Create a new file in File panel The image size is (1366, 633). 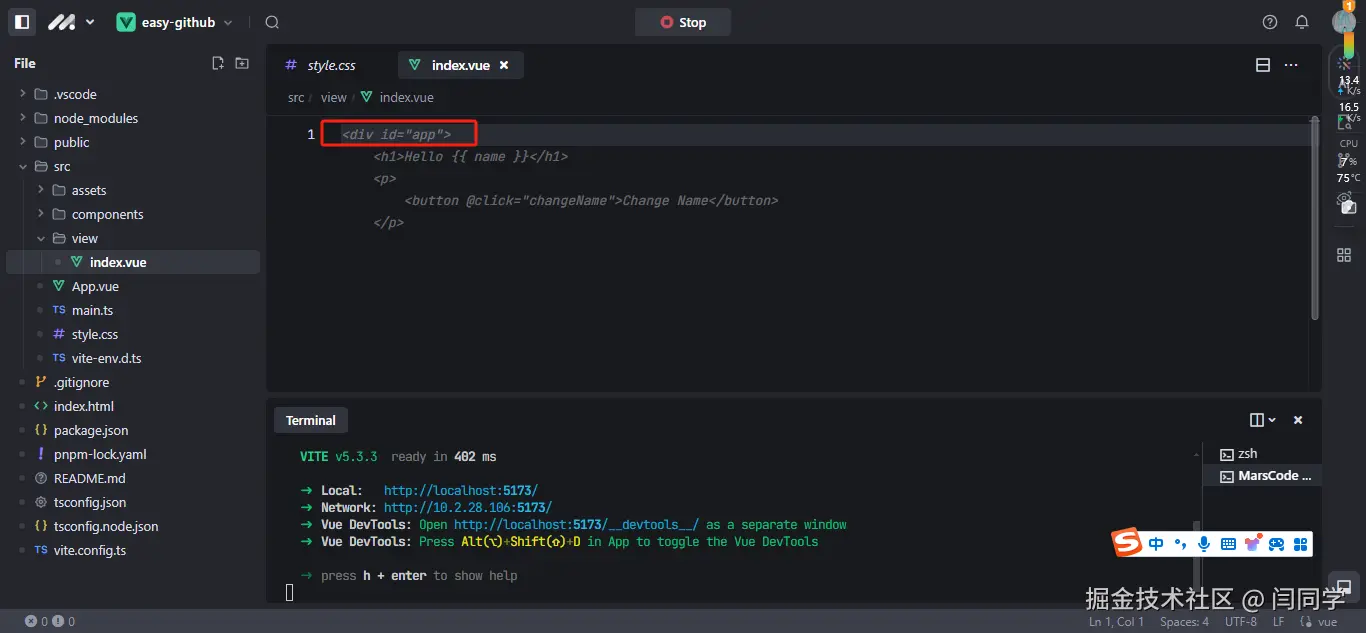pyautogui.click(x=218, y=63)
